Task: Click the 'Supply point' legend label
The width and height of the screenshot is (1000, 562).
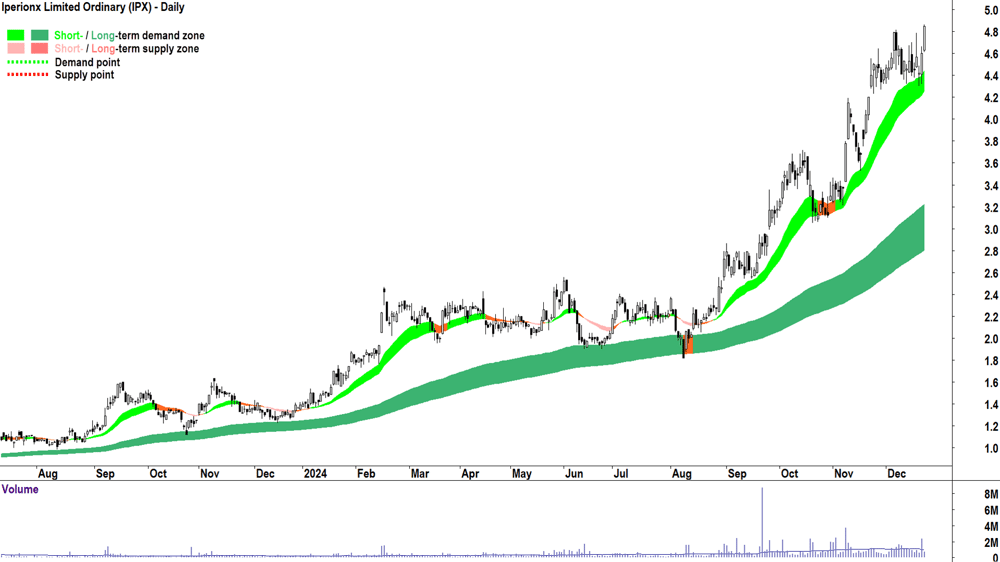Action: click(84, 75)
